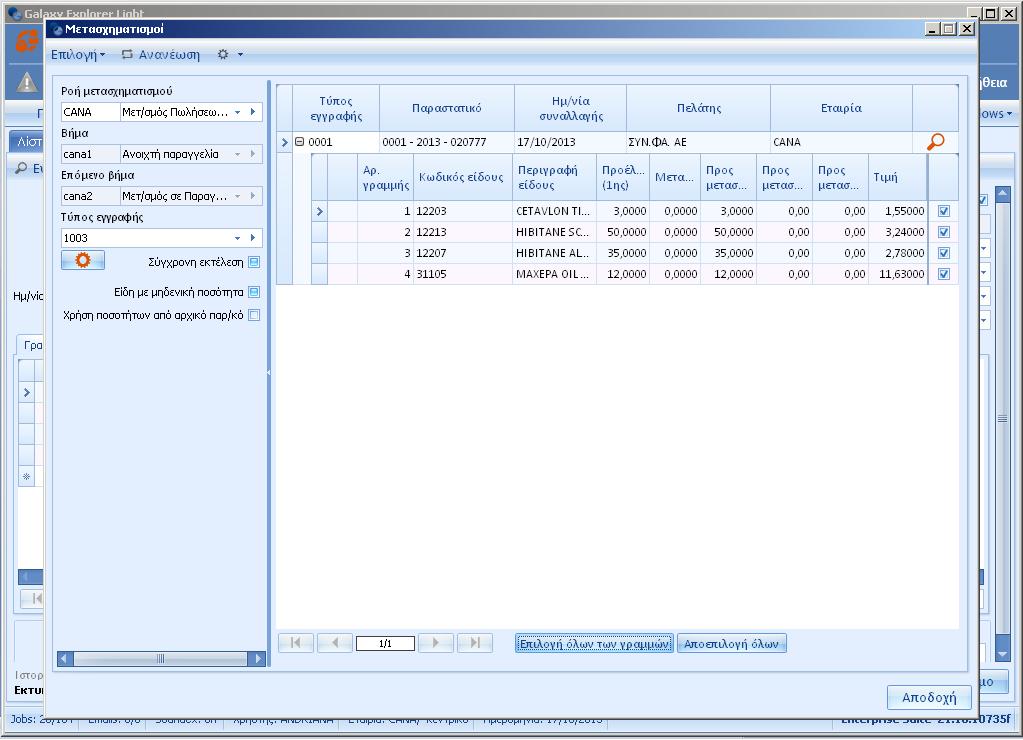Toggle Σύγχρονη εκτέλεση checkbox
1023x740 pixels.
[x=254, y=262]
